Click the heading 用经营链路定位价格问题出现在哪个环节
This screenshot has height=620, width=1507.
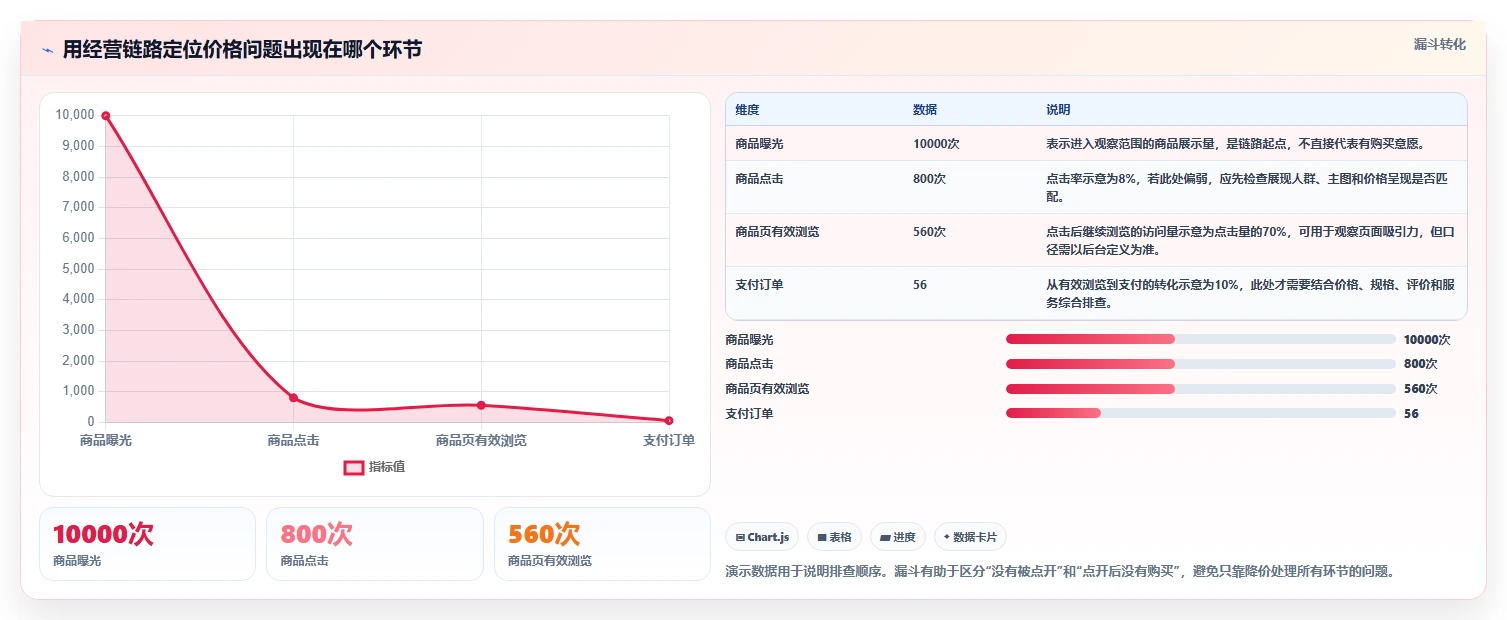click(242, 50)
